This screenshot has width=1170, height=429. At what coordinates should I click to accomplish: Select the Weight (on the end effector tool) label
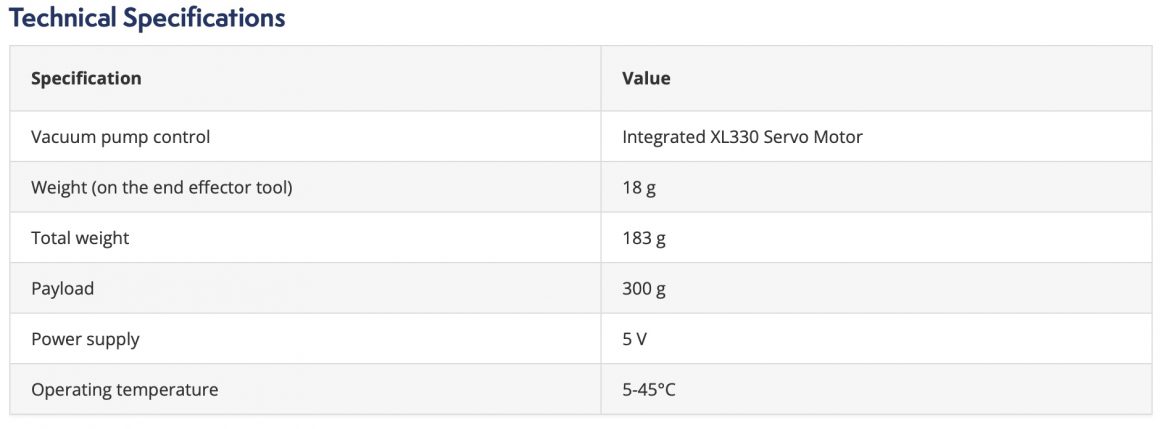coord(161,187)
